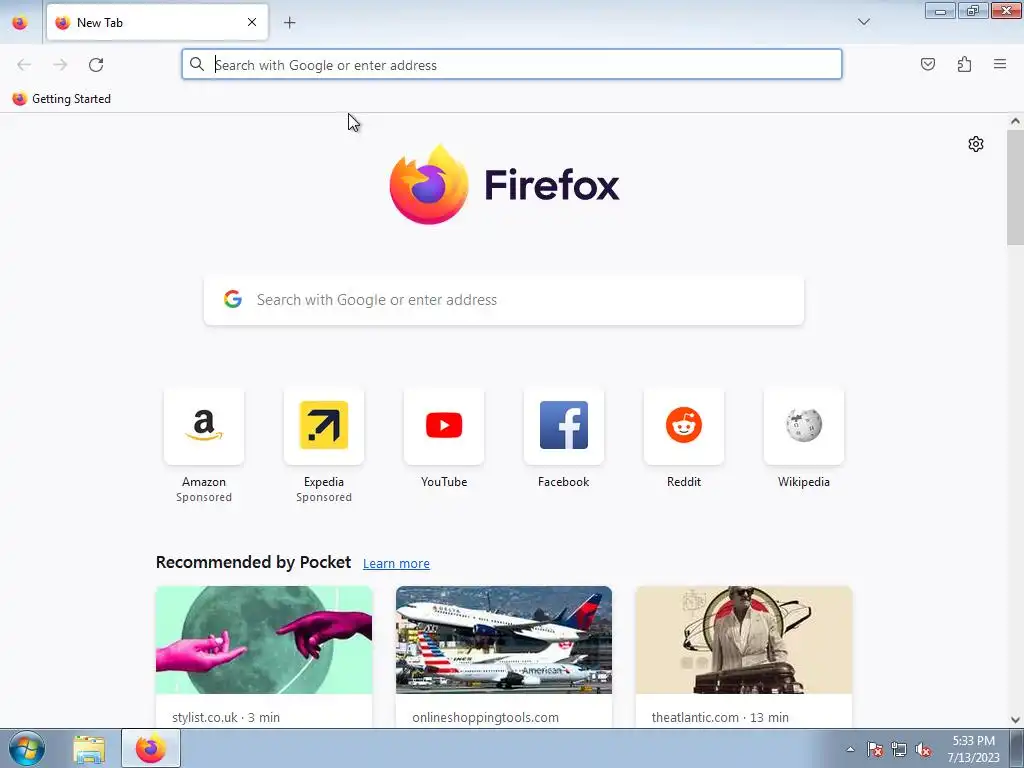Open the Action Center flag icon
The width and height of the screenshot is (1024, 768).
click(x=874, y=750)
